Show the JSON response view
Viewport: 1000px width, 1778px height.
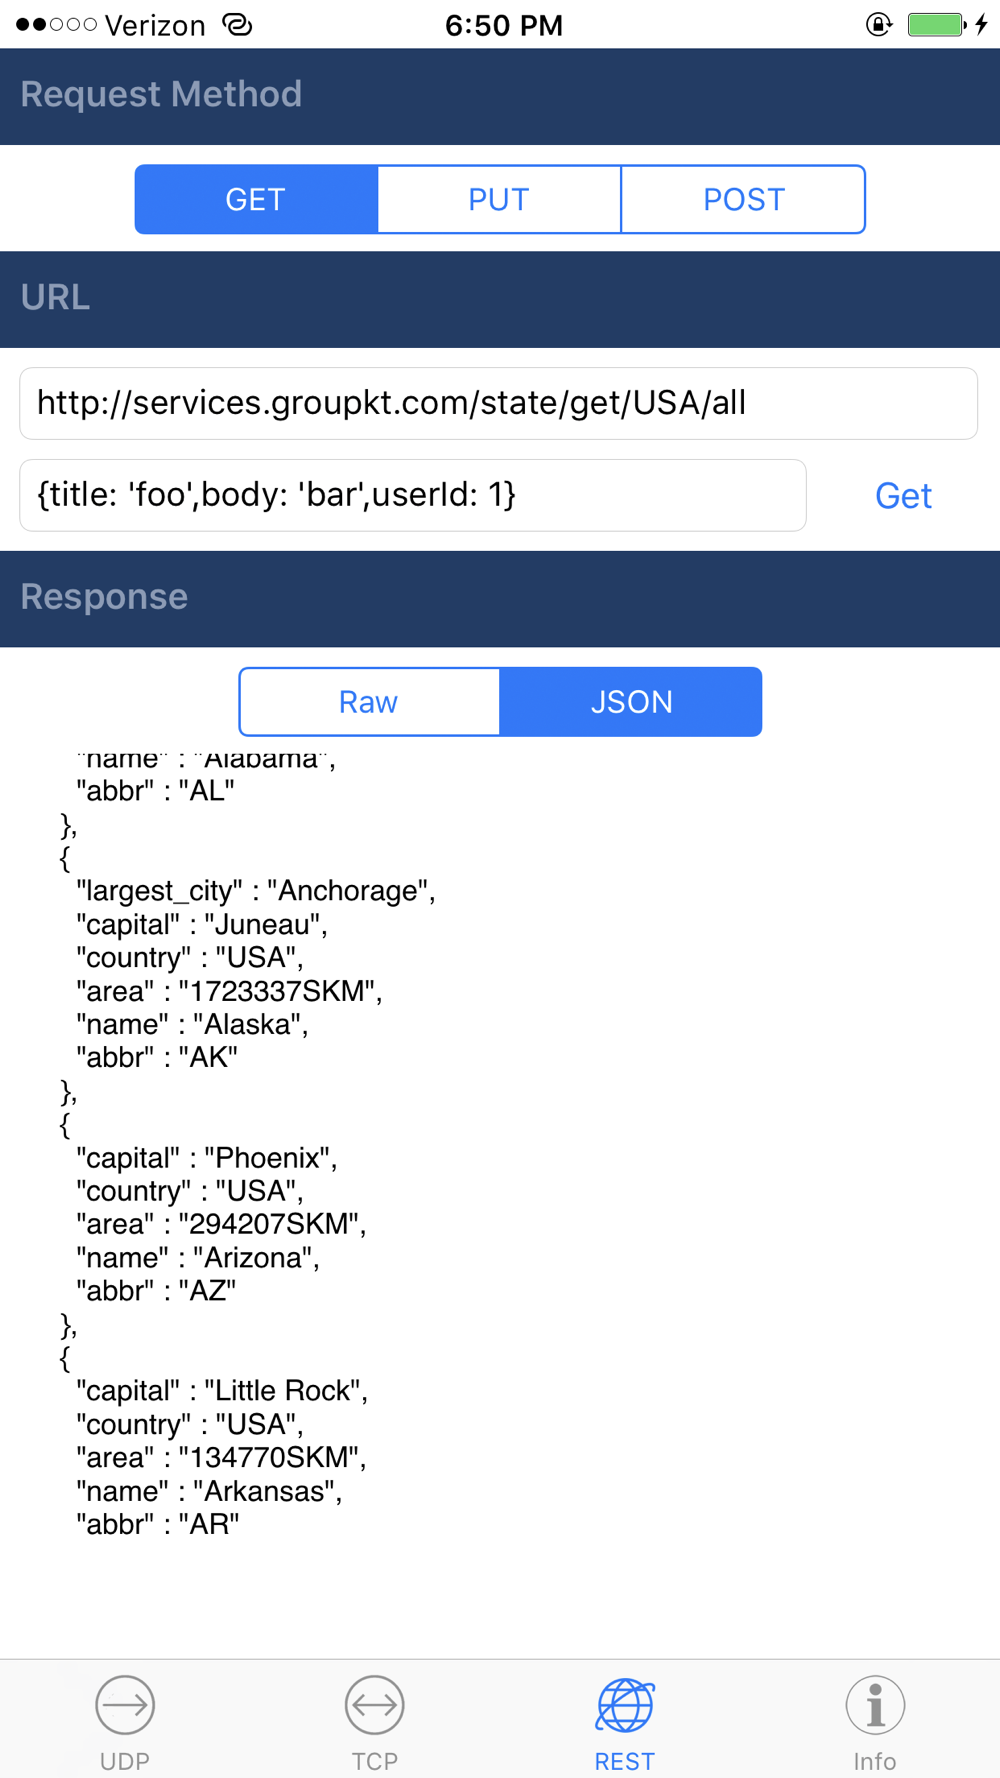(631, 702)
